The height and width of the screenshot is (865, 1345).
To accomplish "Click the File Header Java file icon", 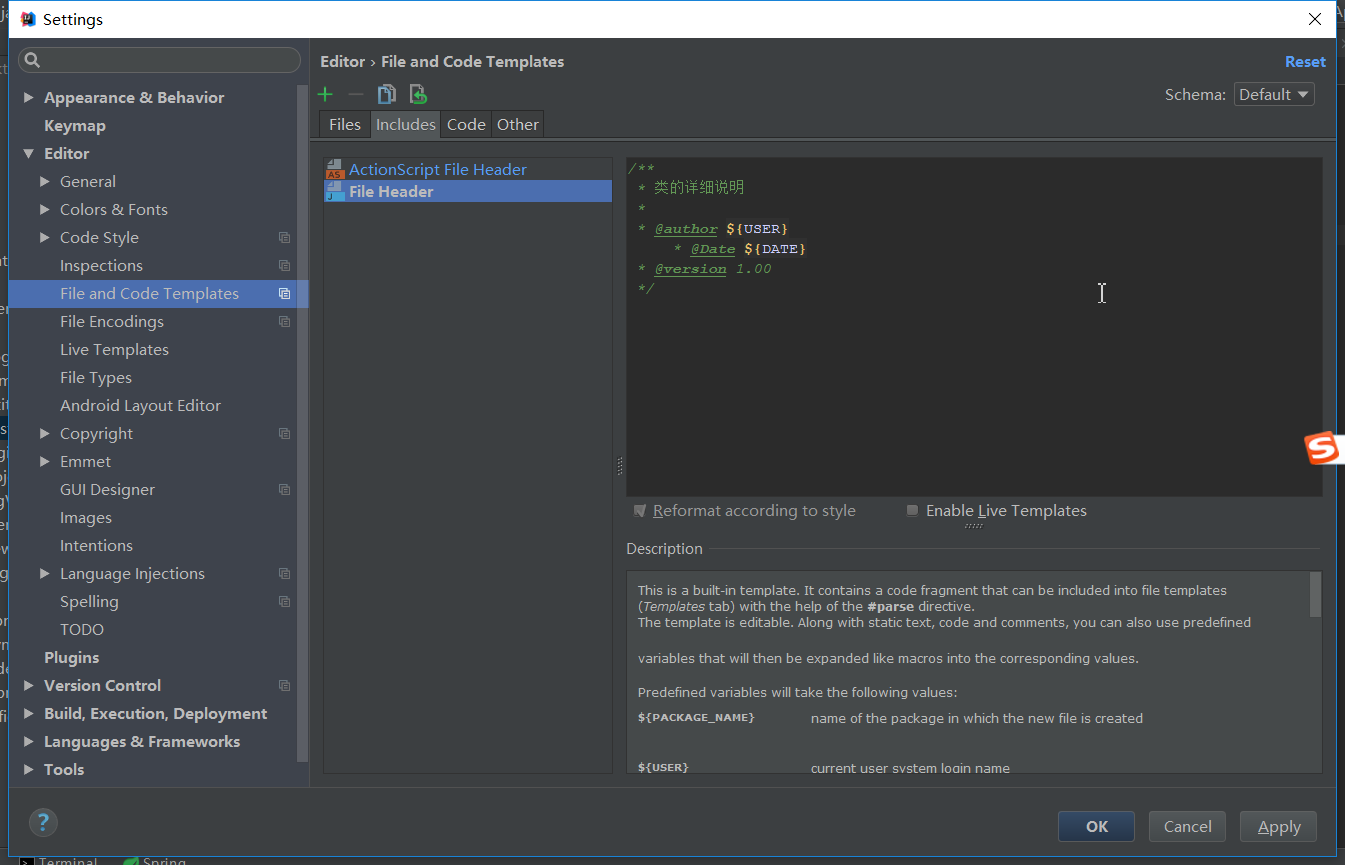I will tap(335, 192).
